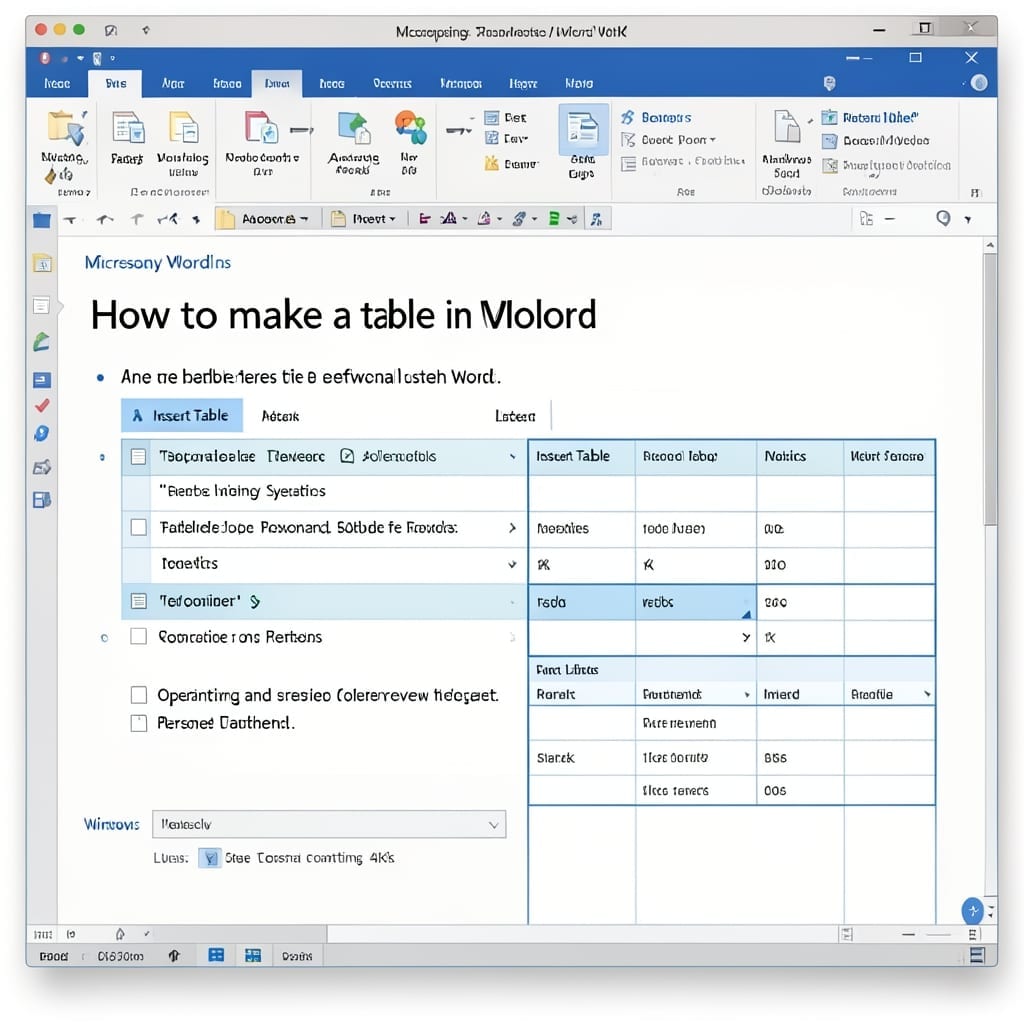1024x1024 pixels.
Task: Toggle the blue 'Stae Tosna comtting' checkbox
Action: (210, 857)
